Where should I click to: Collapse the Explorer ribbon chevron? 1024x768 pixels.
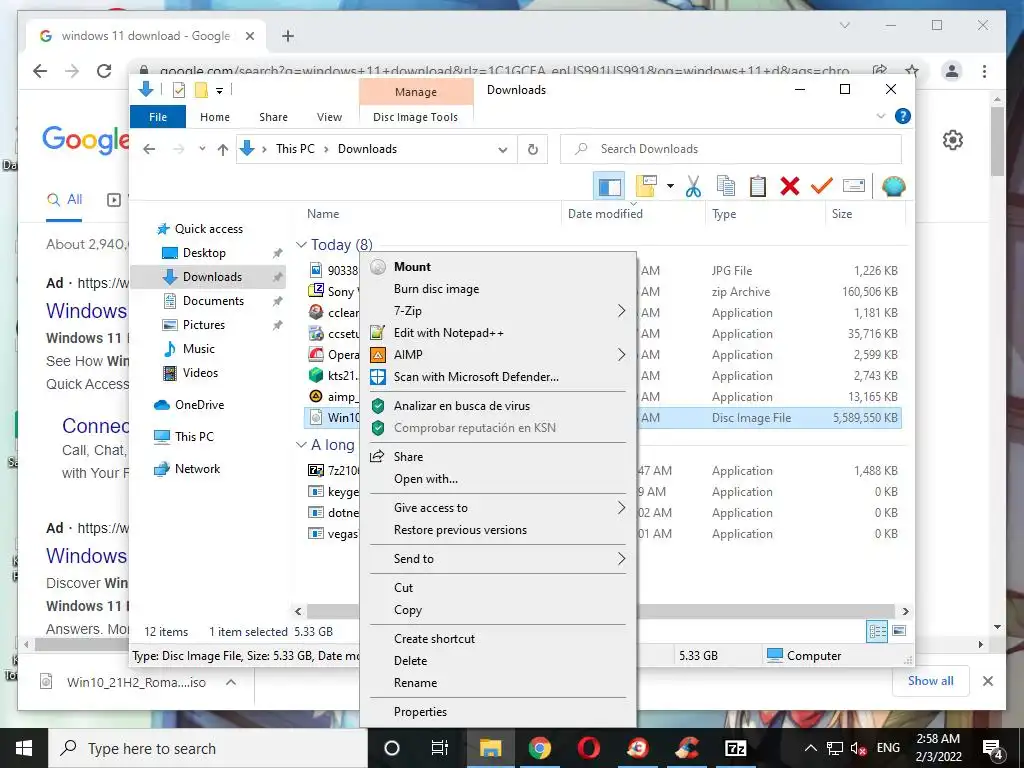point(880,116)
